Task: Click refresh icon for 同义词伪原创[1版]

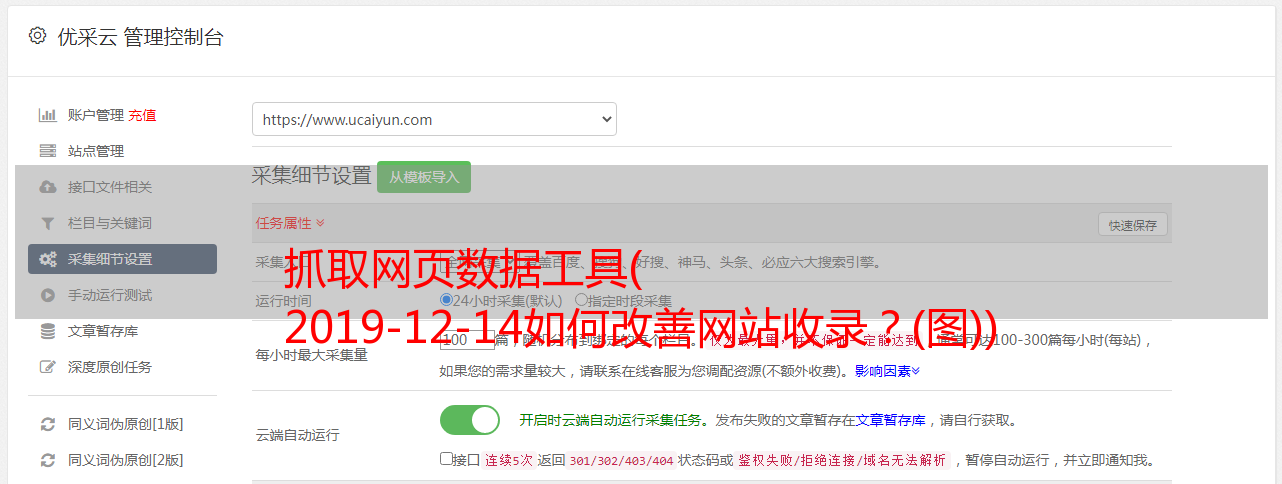Action: [x=47, y=424]
